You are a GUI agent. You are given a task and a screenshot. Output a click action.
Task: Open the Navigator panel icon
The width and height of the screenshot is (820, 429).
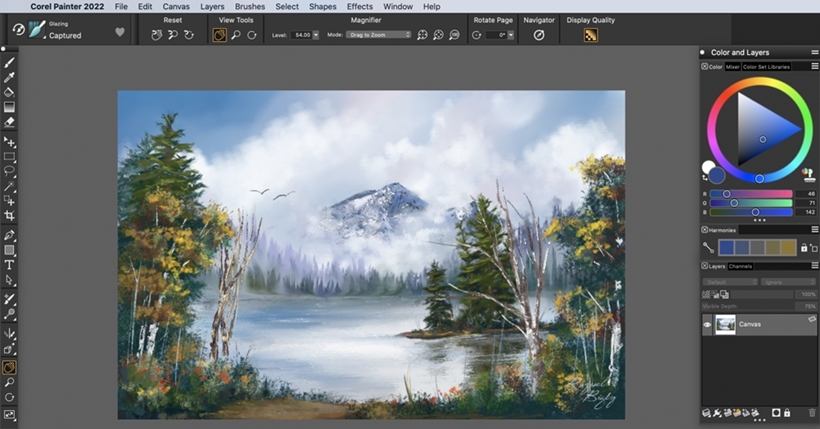[x=539, y=35]
